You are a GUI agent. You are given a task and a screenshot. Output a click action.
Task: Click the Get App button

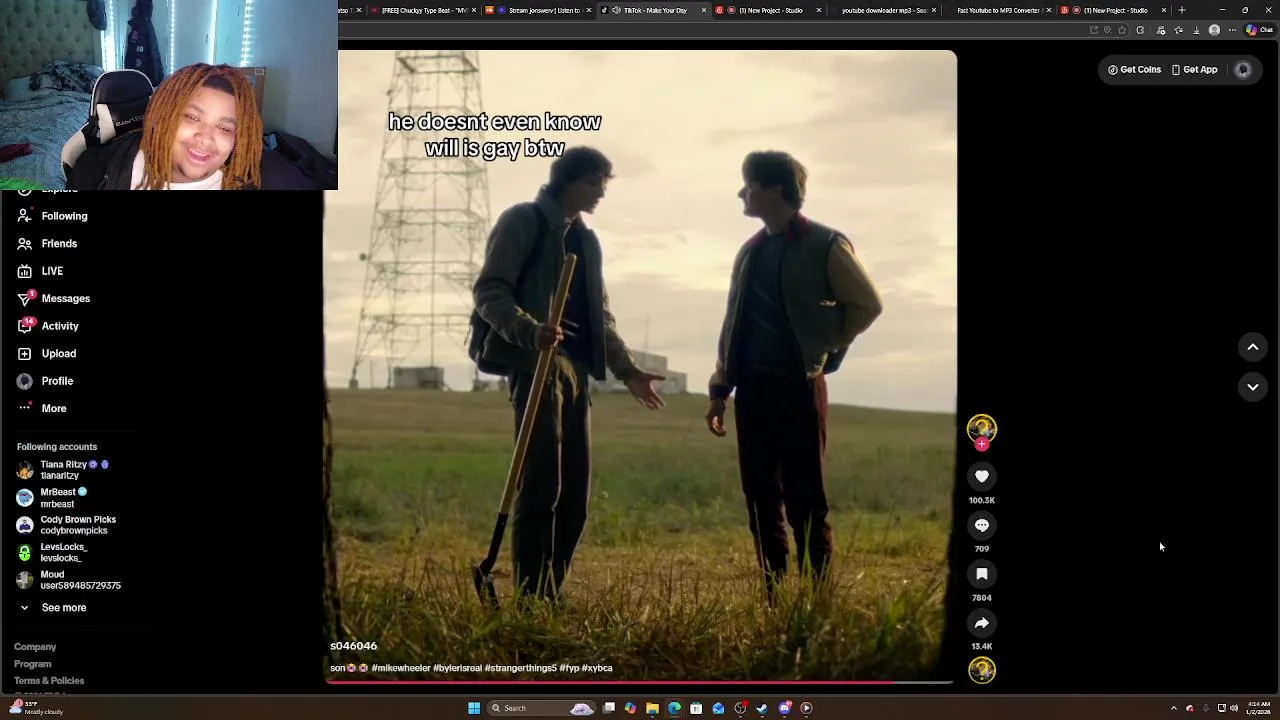click(1194, 70)
